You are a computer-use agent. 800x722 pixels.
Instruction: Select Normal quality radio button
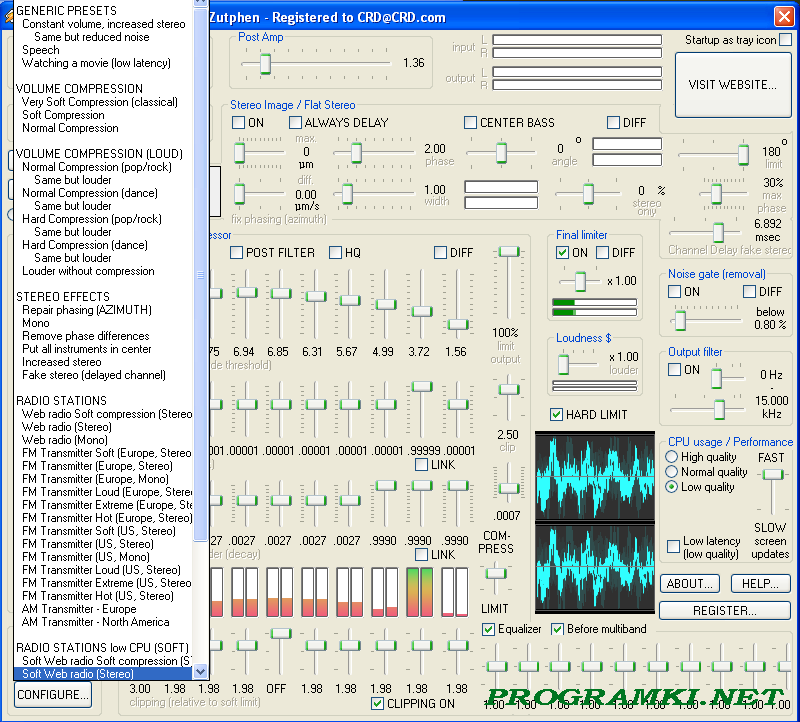(672, 472)
